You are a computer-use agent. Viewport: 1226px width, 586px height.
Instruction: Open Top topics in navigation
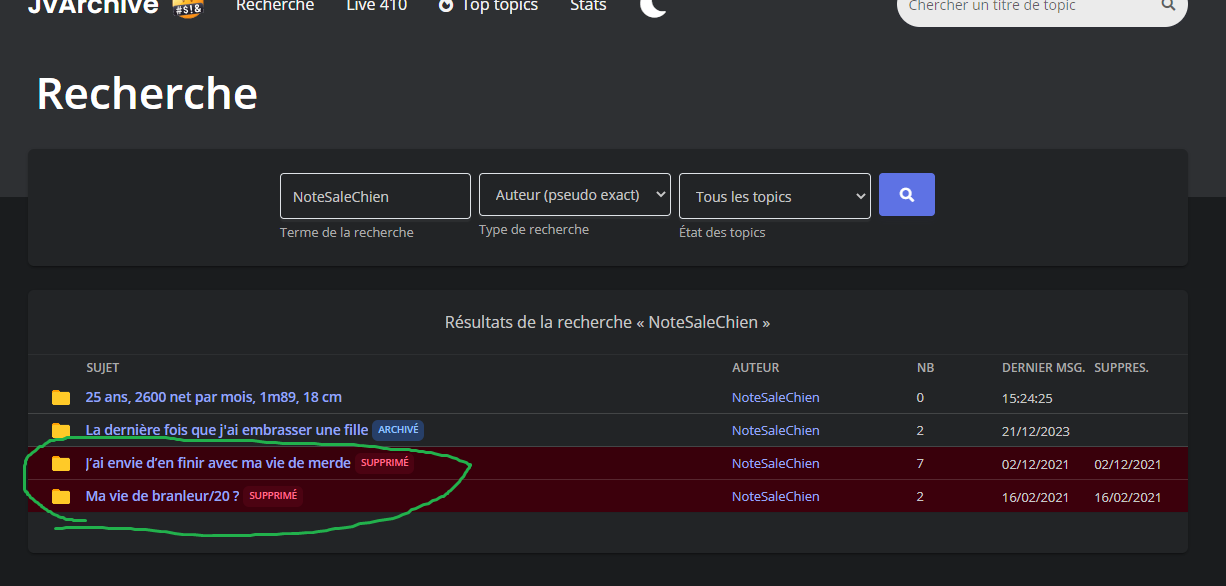tap(499, 6)
